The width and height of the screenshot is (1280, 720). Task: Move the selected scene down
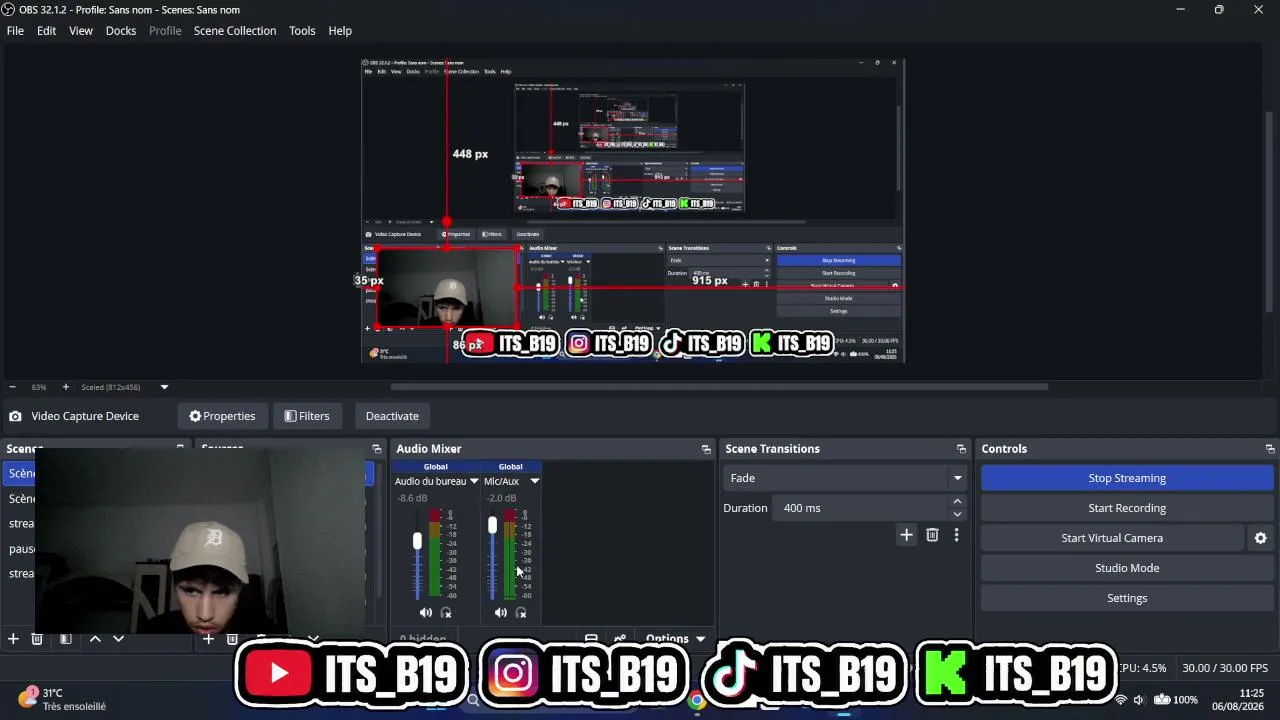118,638
